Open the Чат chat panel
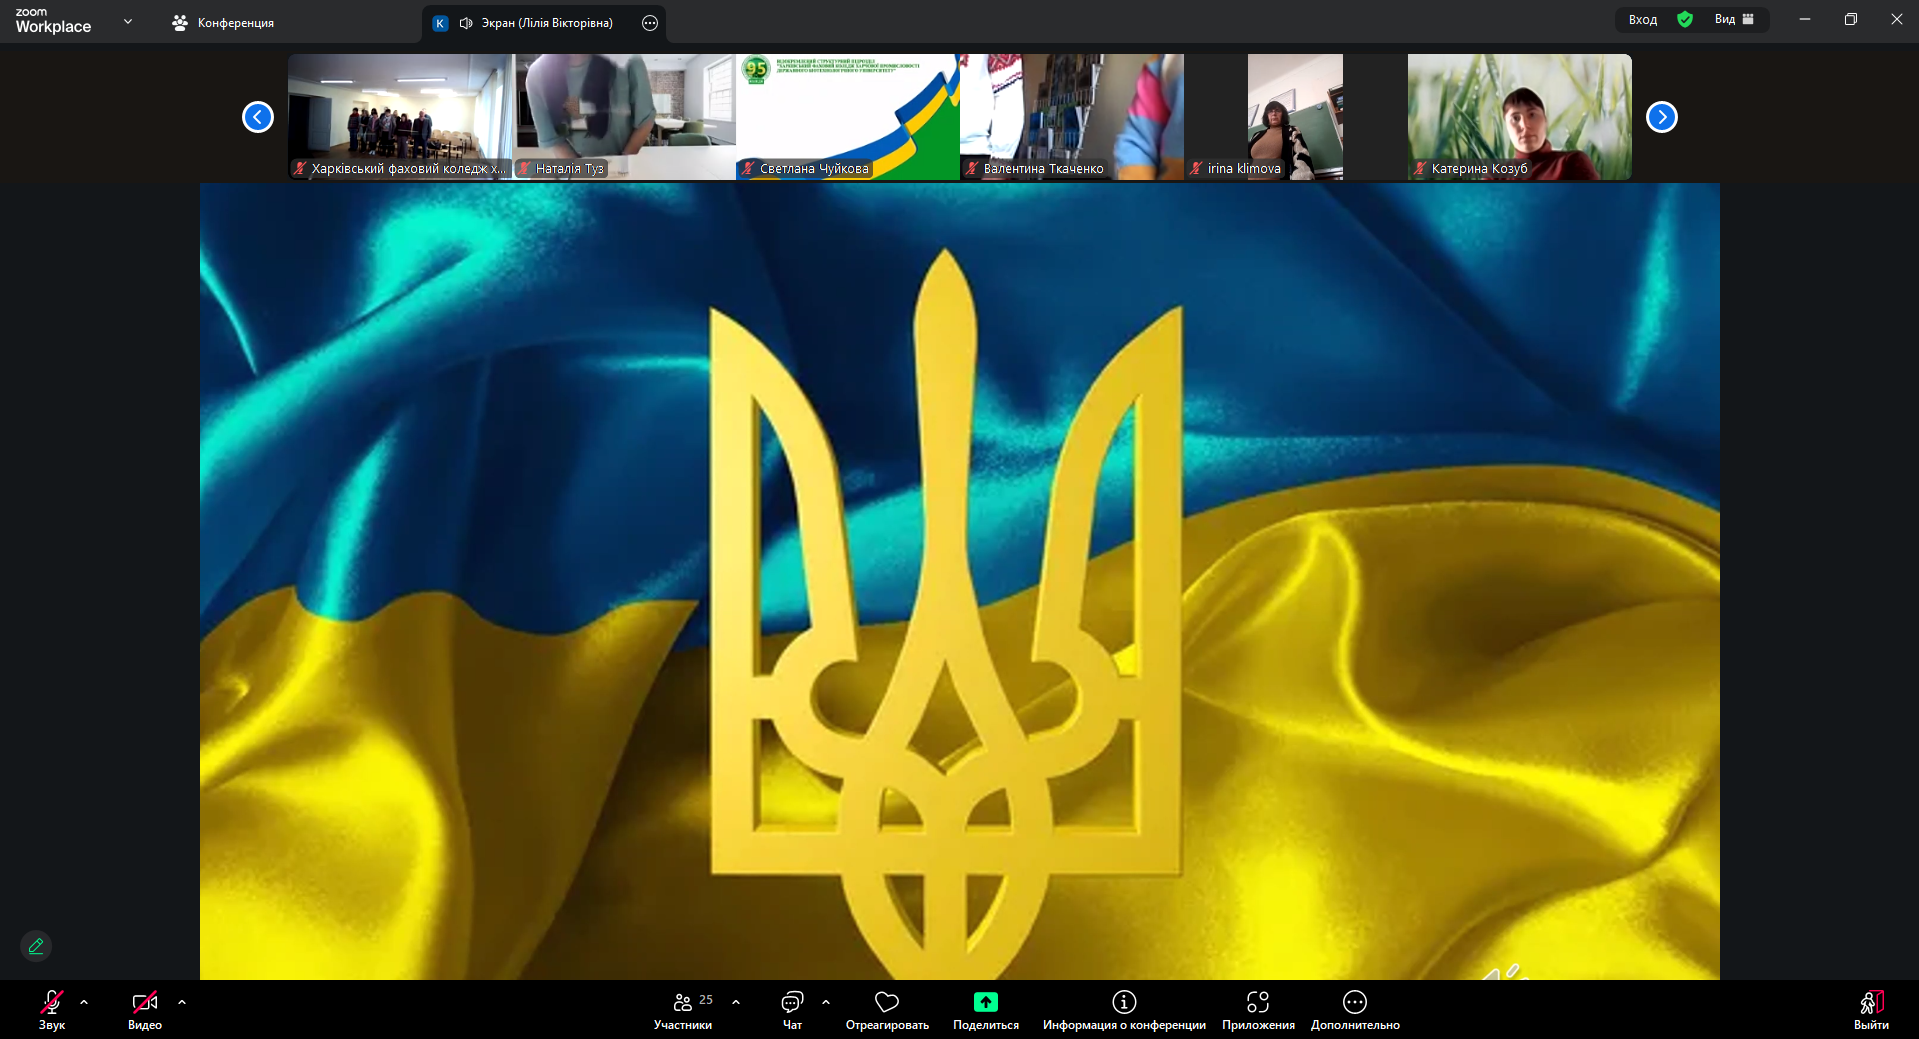1919x1039 pixels. pyautogui.click(x=792, y=1010)
